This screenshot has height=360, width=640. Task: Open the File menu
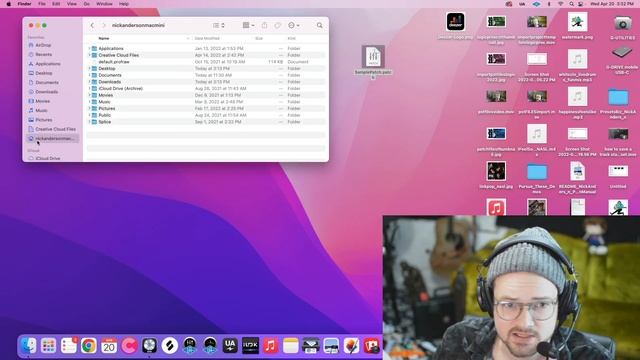(42, 4)
